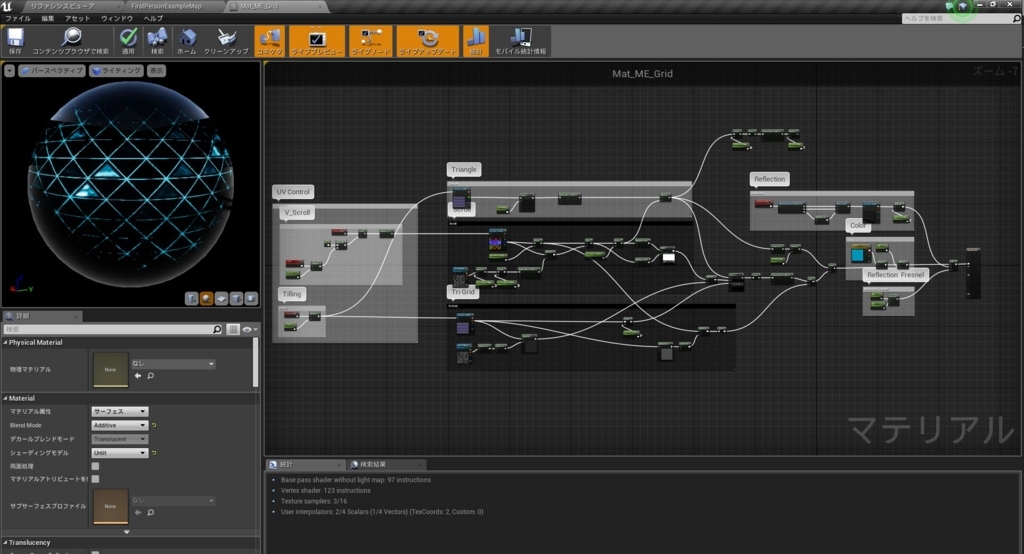Set the preview mesh to cylinder
Screen dimensions: 1024x554
(x=191, y=299)
